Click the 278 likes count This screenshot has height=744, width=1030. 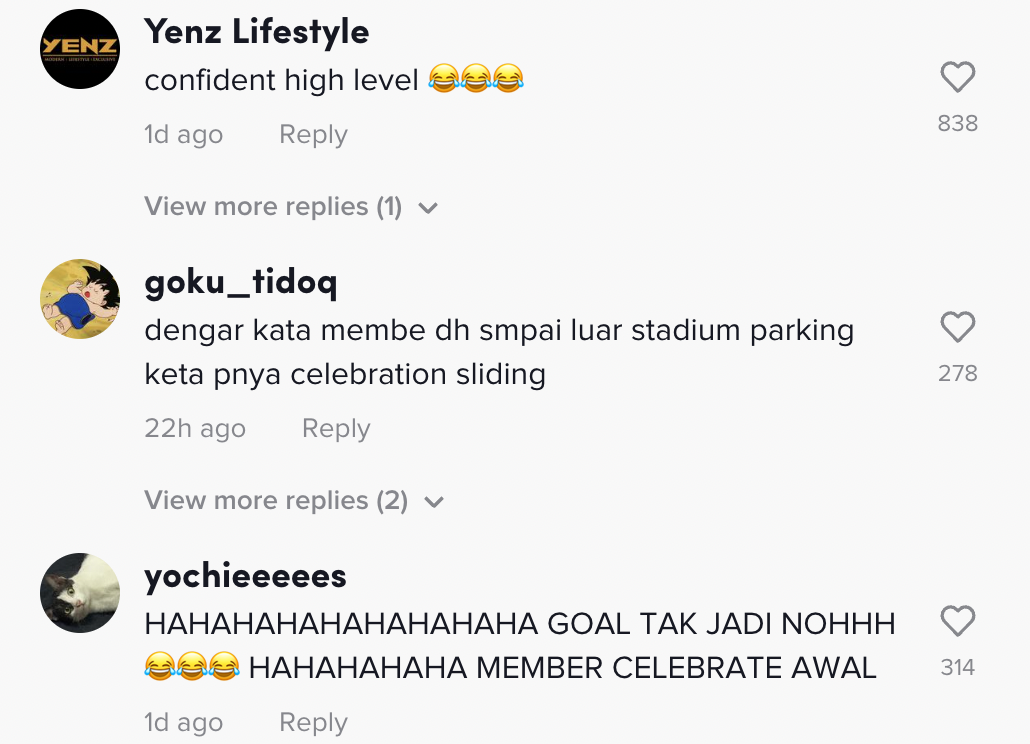pos(958,374)
